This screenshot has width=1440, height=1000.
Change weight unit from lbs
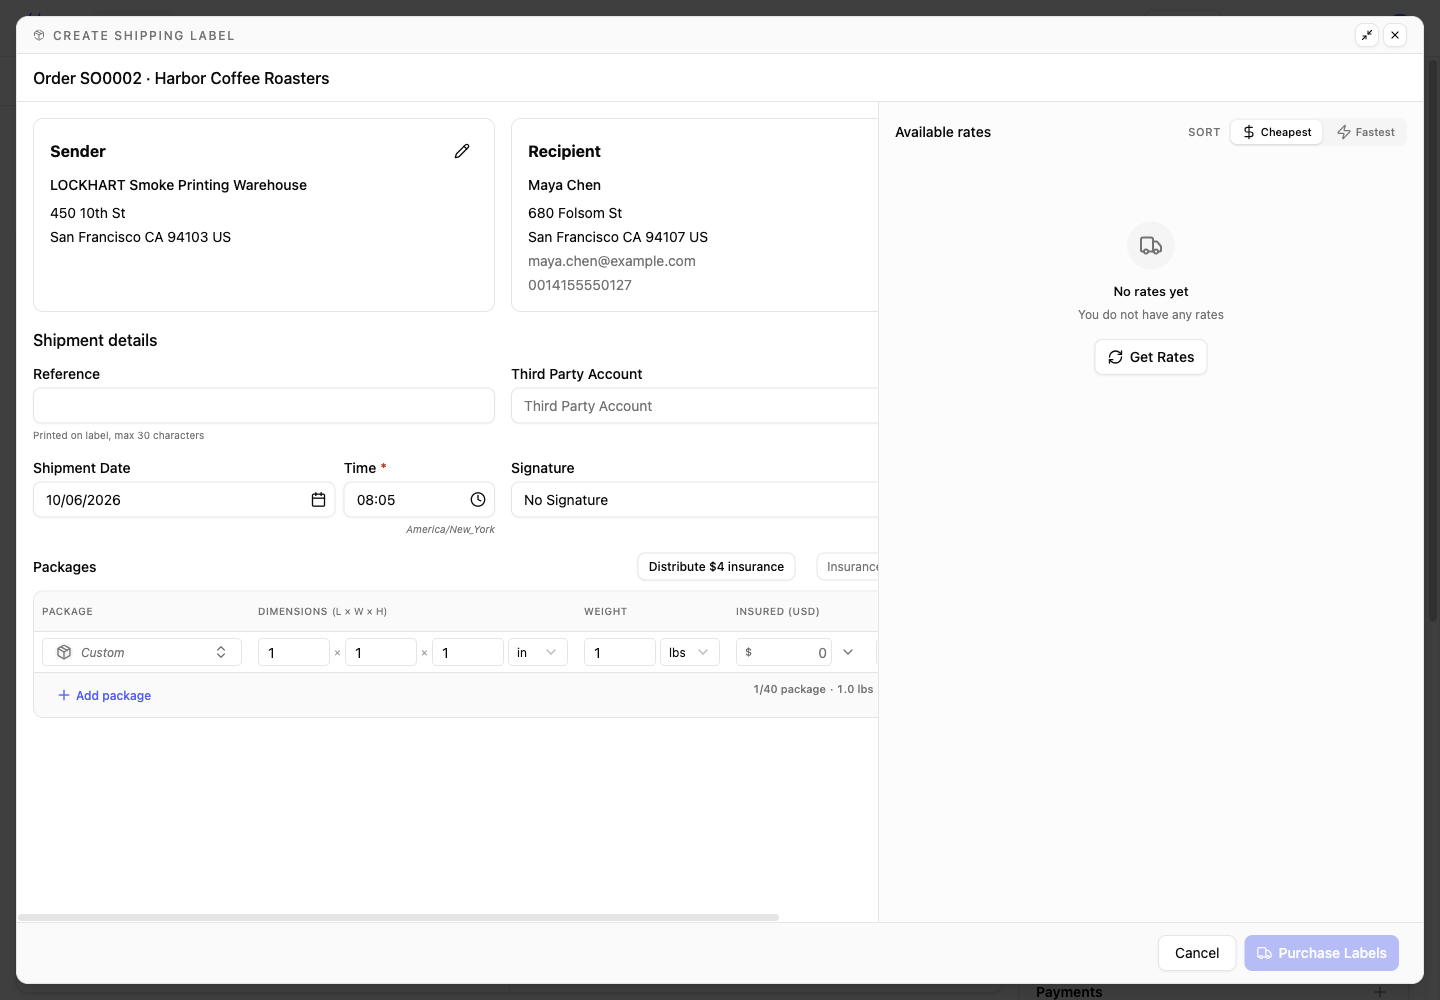pyautogui.click(x=690, y=652)
